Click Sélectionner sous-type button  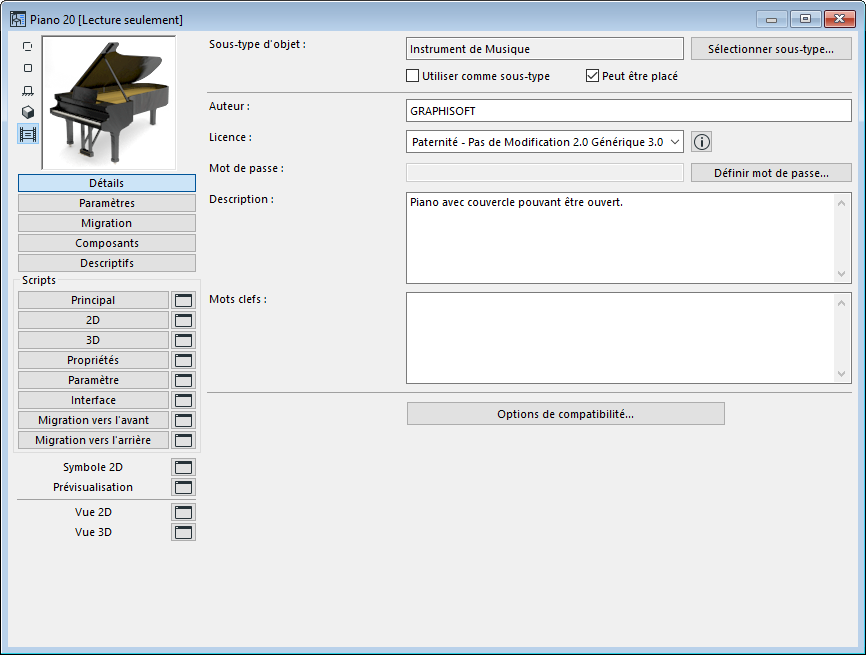[771, 49]
